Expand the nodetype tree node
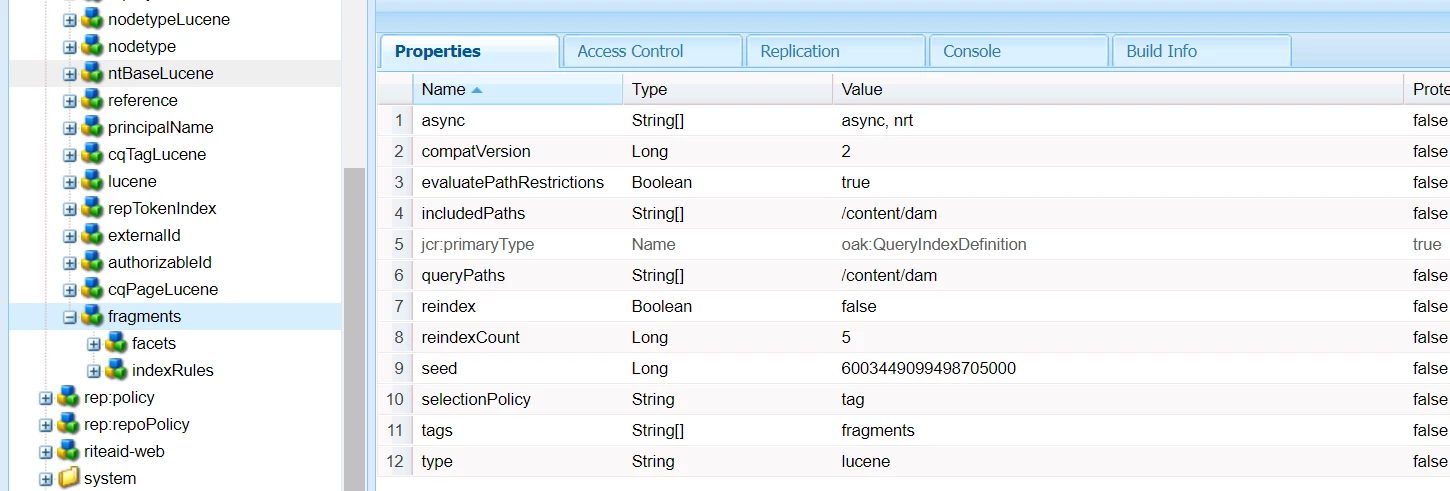This screenshot has width=1450, height=491. 70,47
